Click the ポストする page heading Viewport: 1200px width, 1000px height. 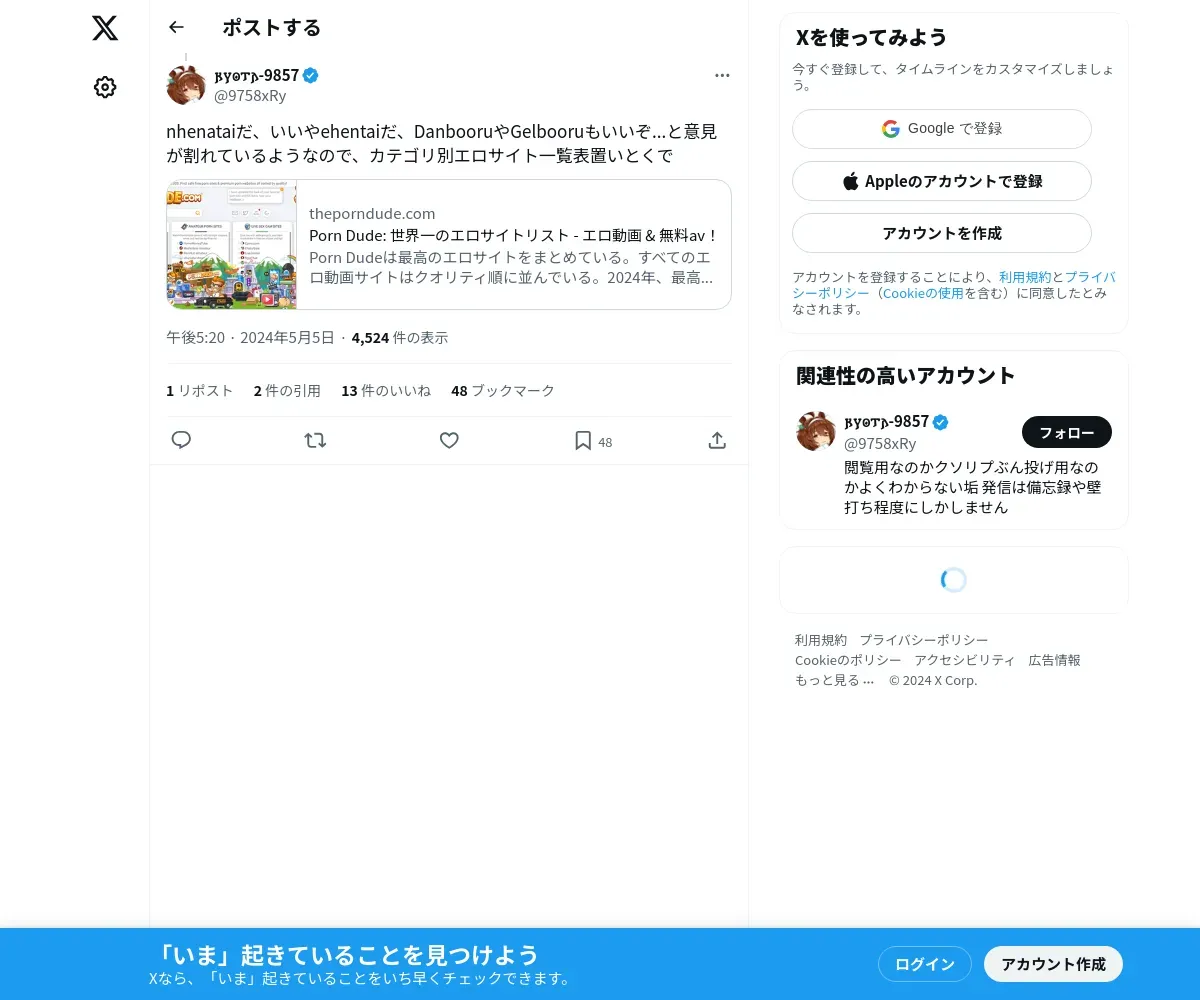point(272,28)
